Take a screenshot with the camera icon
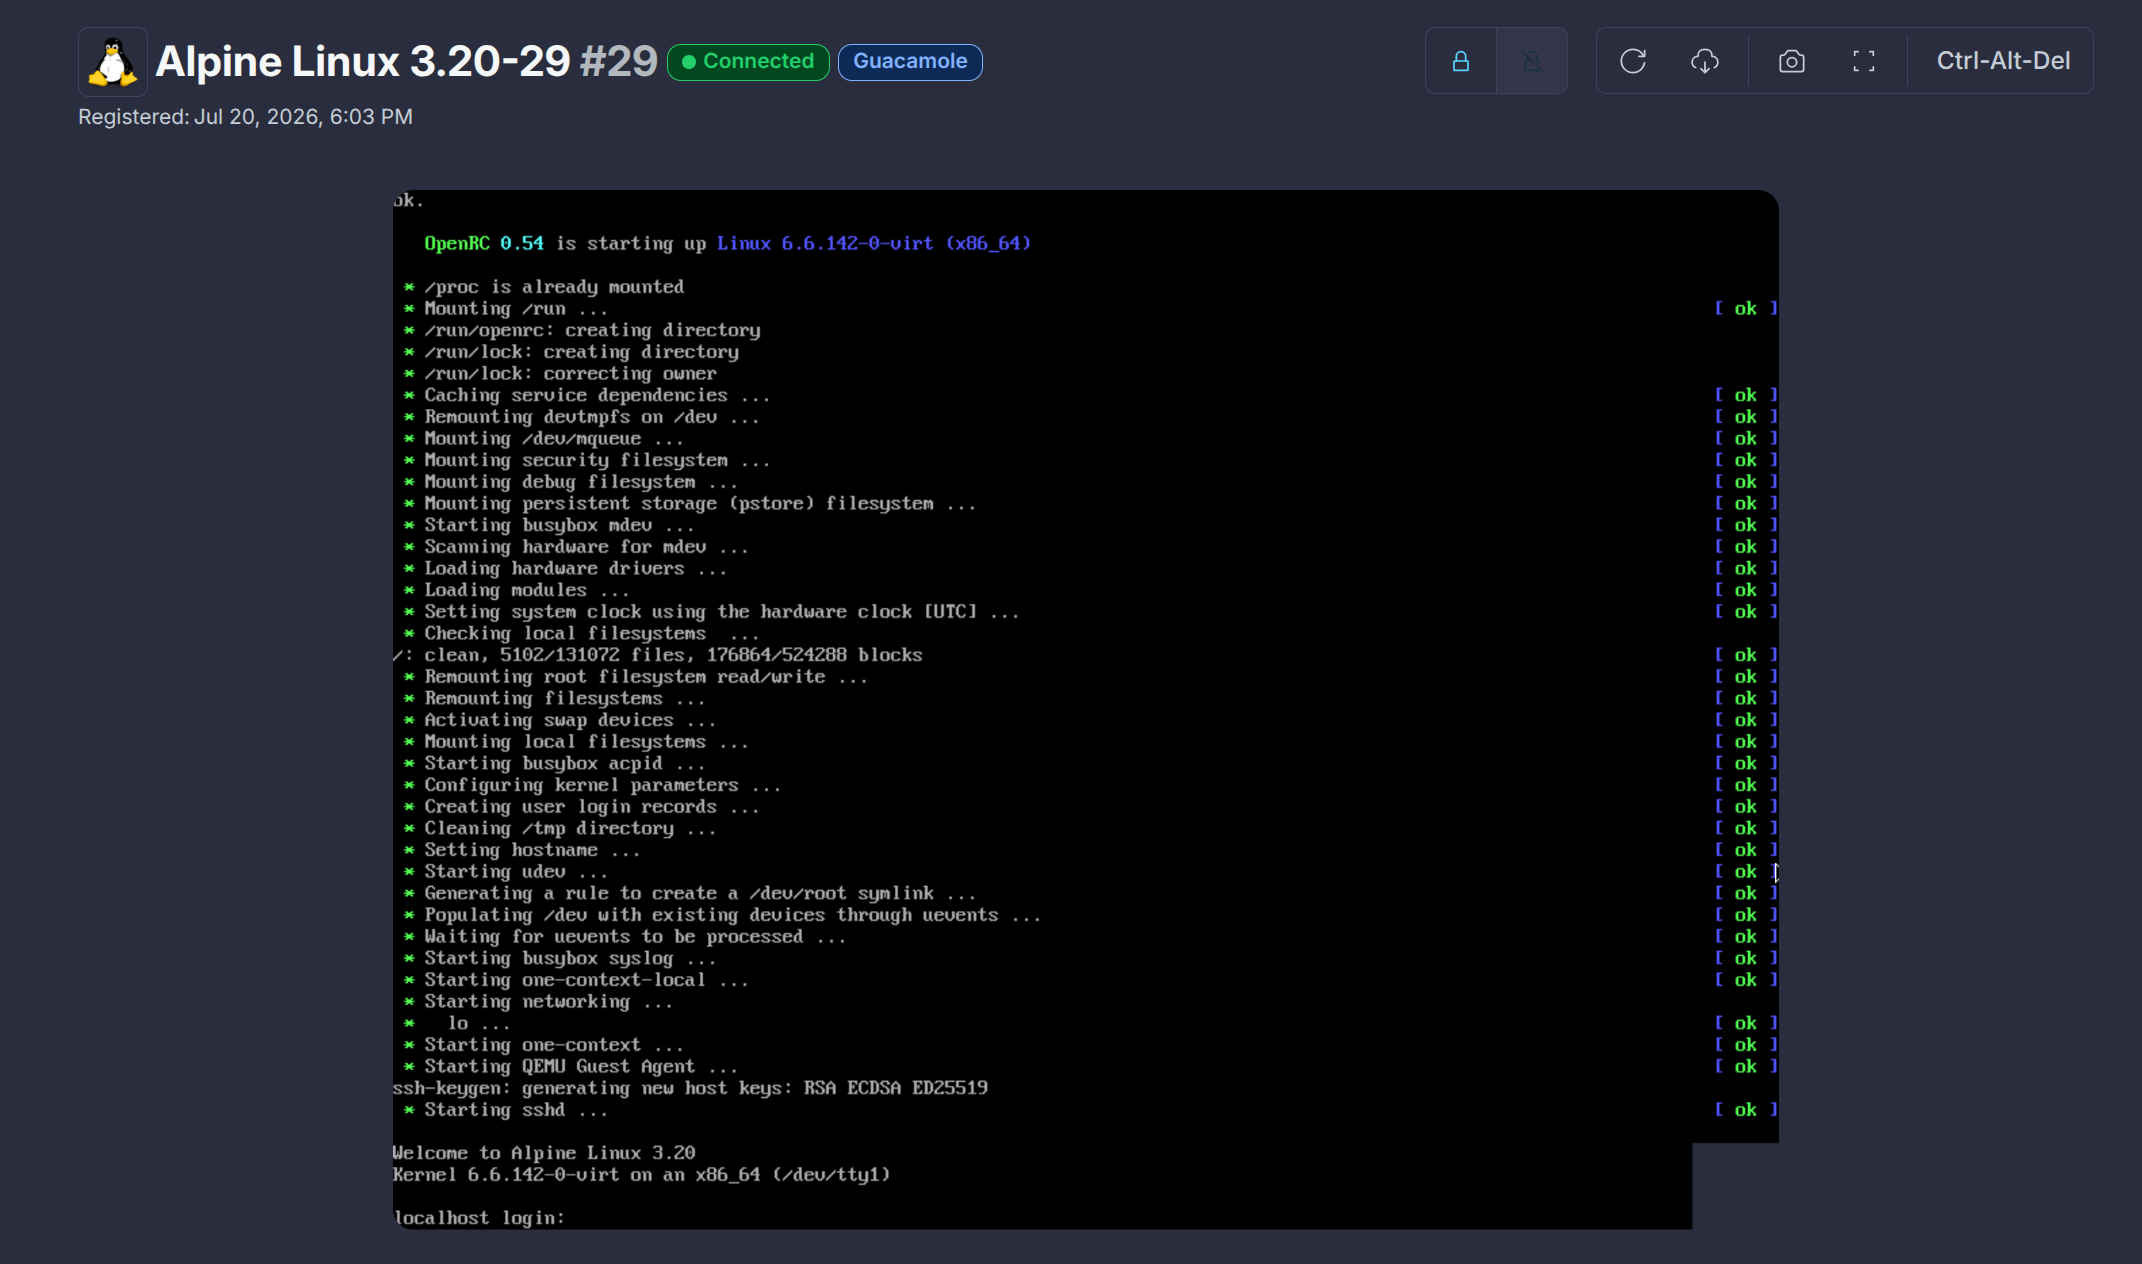The image size is (2142, 1264). point(1792,61)
